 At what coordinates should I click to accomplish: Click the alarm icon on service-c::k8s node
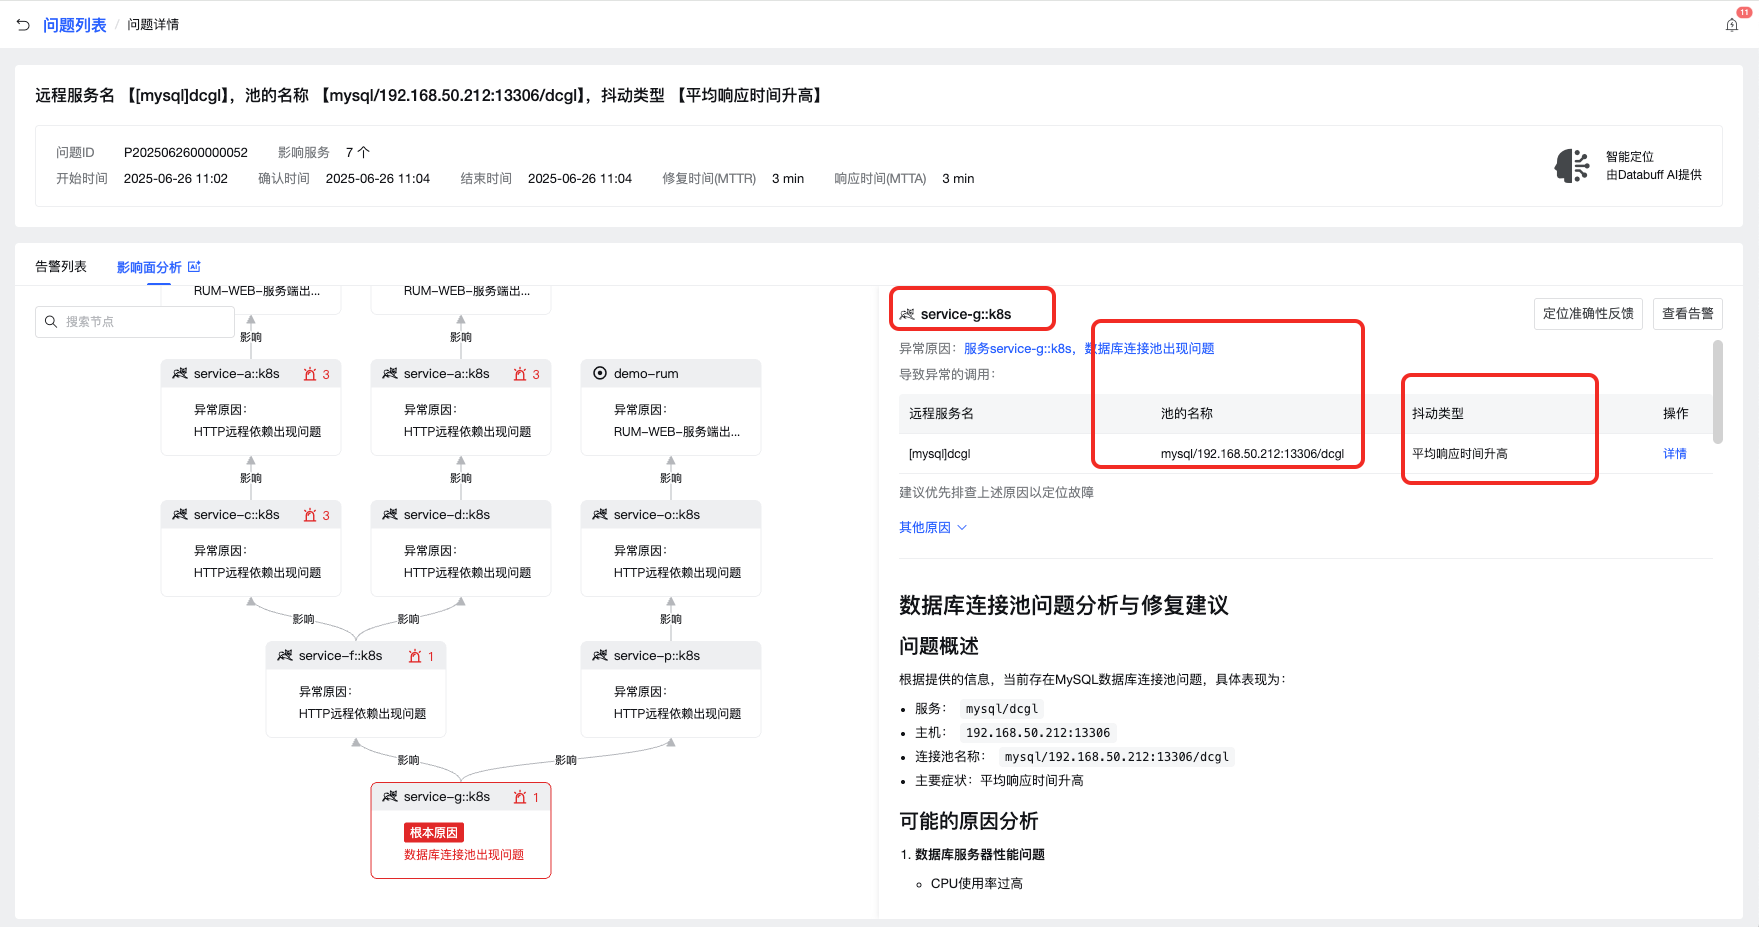pyautogui.click(x=310, y=515)
